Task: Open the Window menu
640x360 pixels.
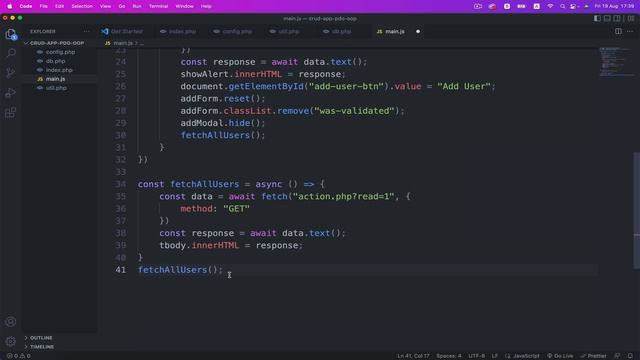Action: tap(184, 6)
